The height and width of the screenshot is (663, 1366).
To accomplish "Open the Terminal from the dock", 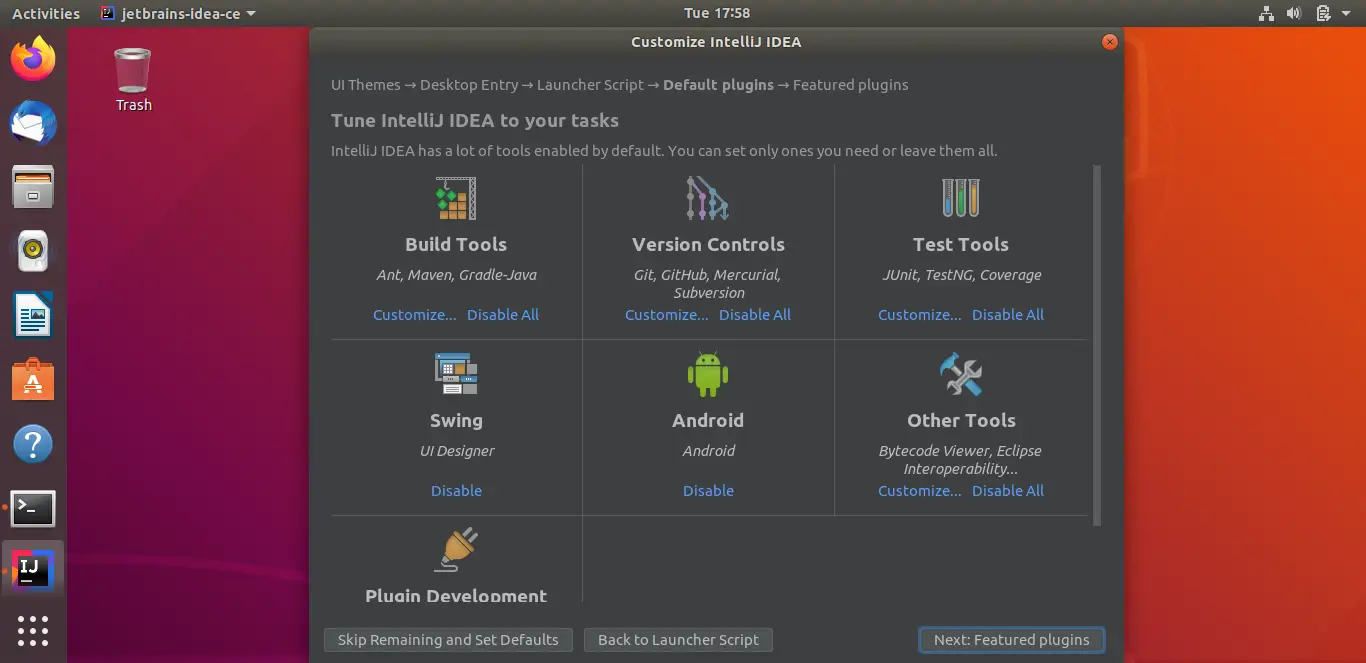I will coord(33,508).
